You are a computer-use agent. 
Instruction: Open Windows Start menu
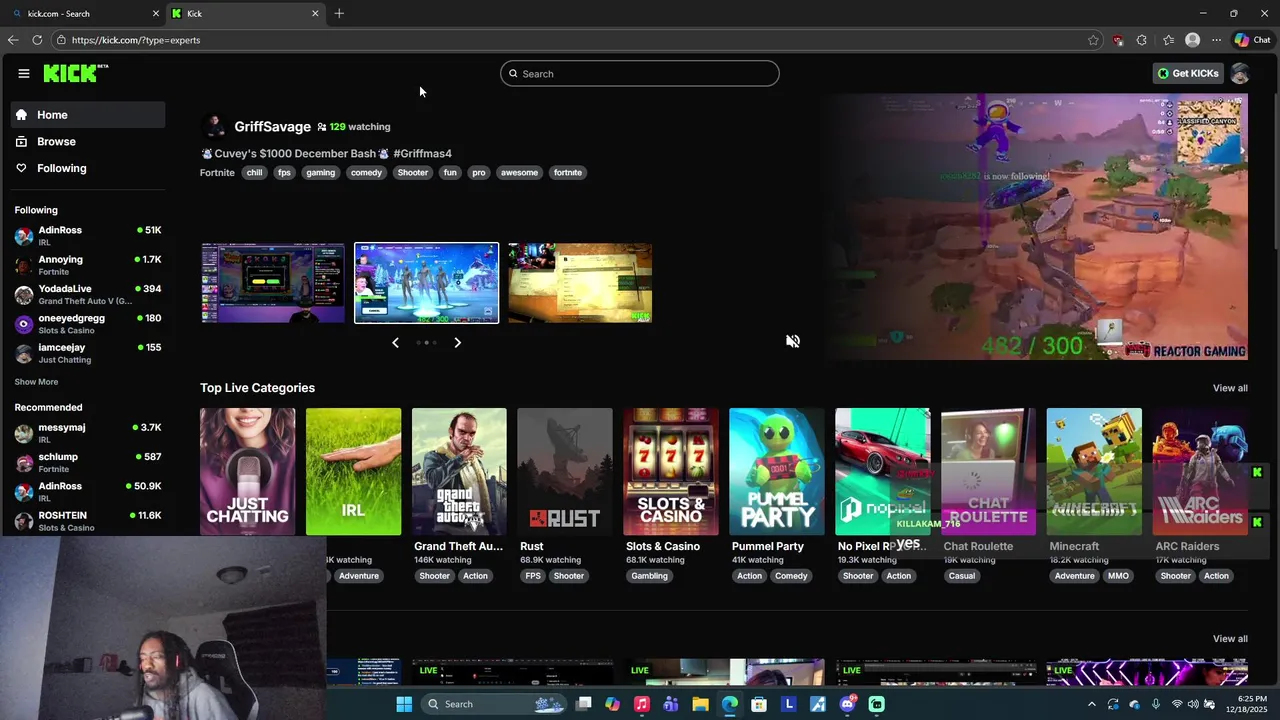click(404, 704)
